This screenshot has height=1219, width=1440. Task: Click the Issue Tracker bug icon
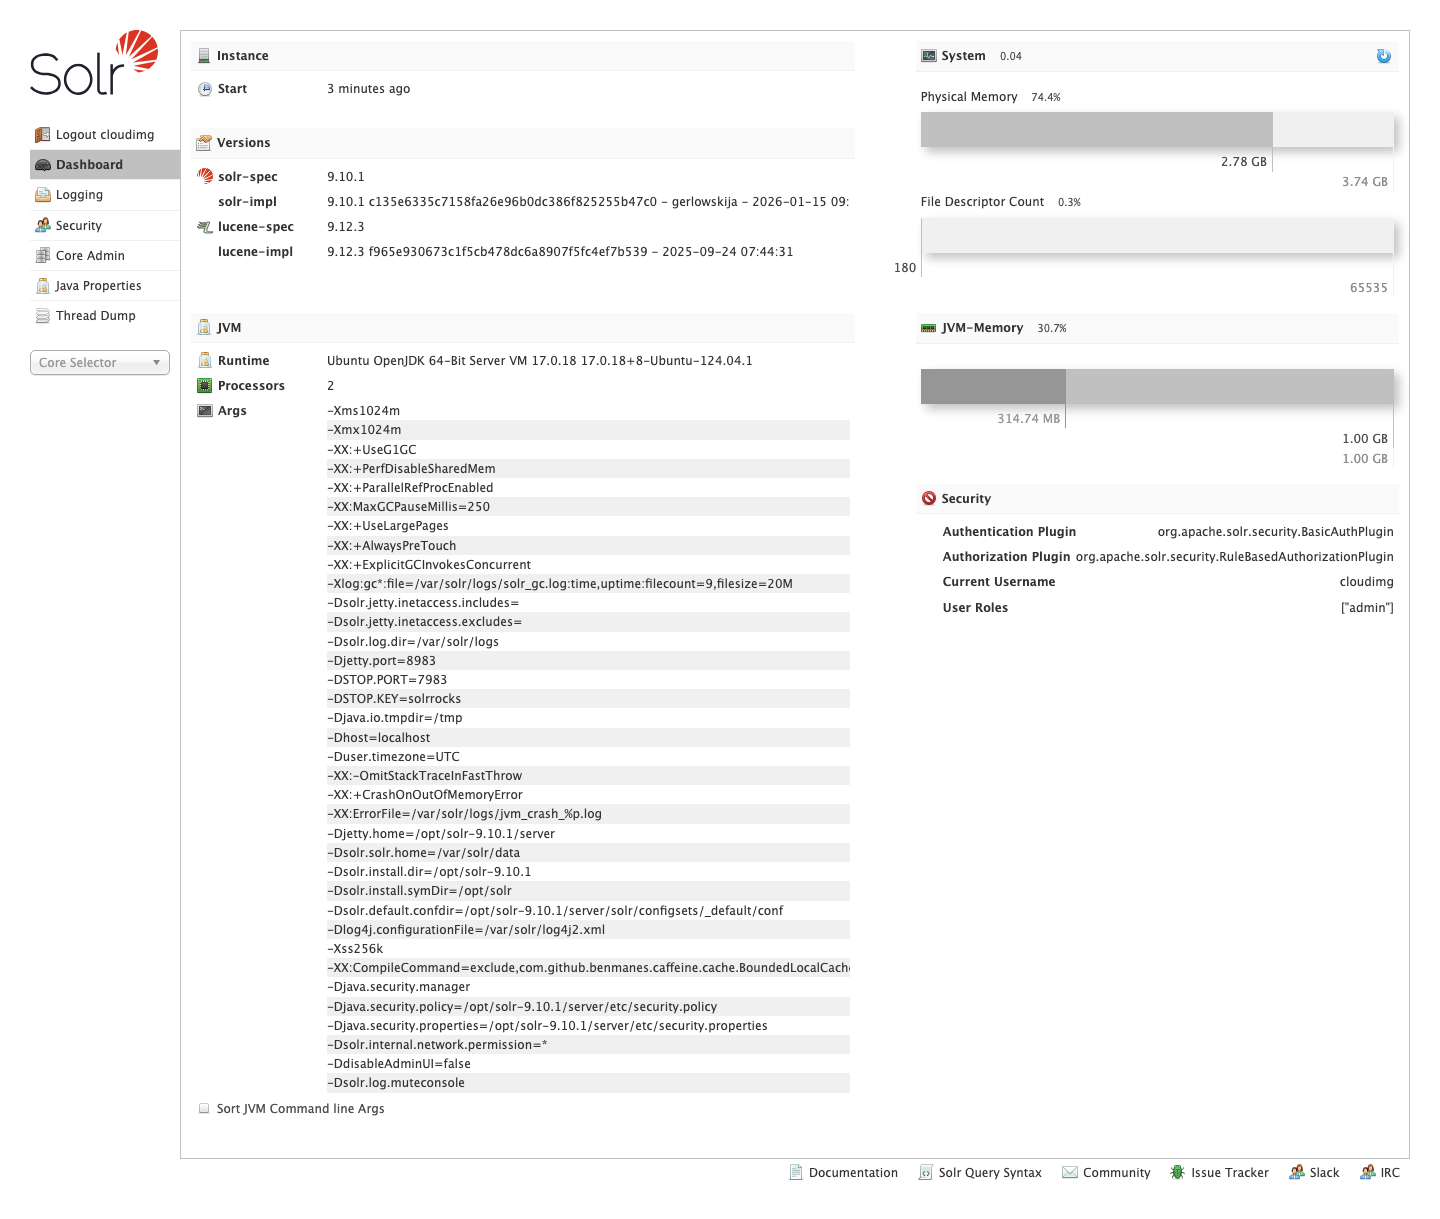click(x=1178, y=1172)
